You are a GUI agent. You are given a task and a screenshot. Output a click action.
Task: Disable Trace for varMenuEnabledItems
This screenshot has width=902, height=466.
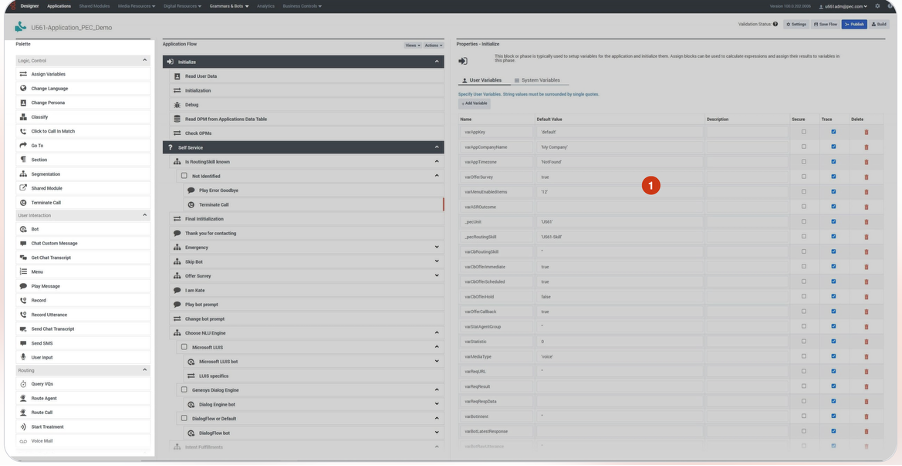click(x=834, y=192)
